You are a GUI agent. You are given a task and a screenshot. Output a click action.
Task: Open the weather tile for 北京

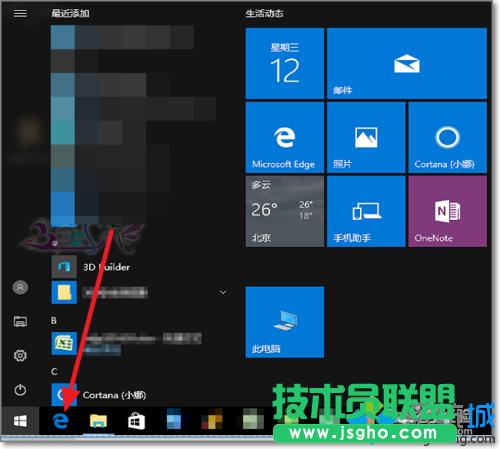[x=285, y=211]
